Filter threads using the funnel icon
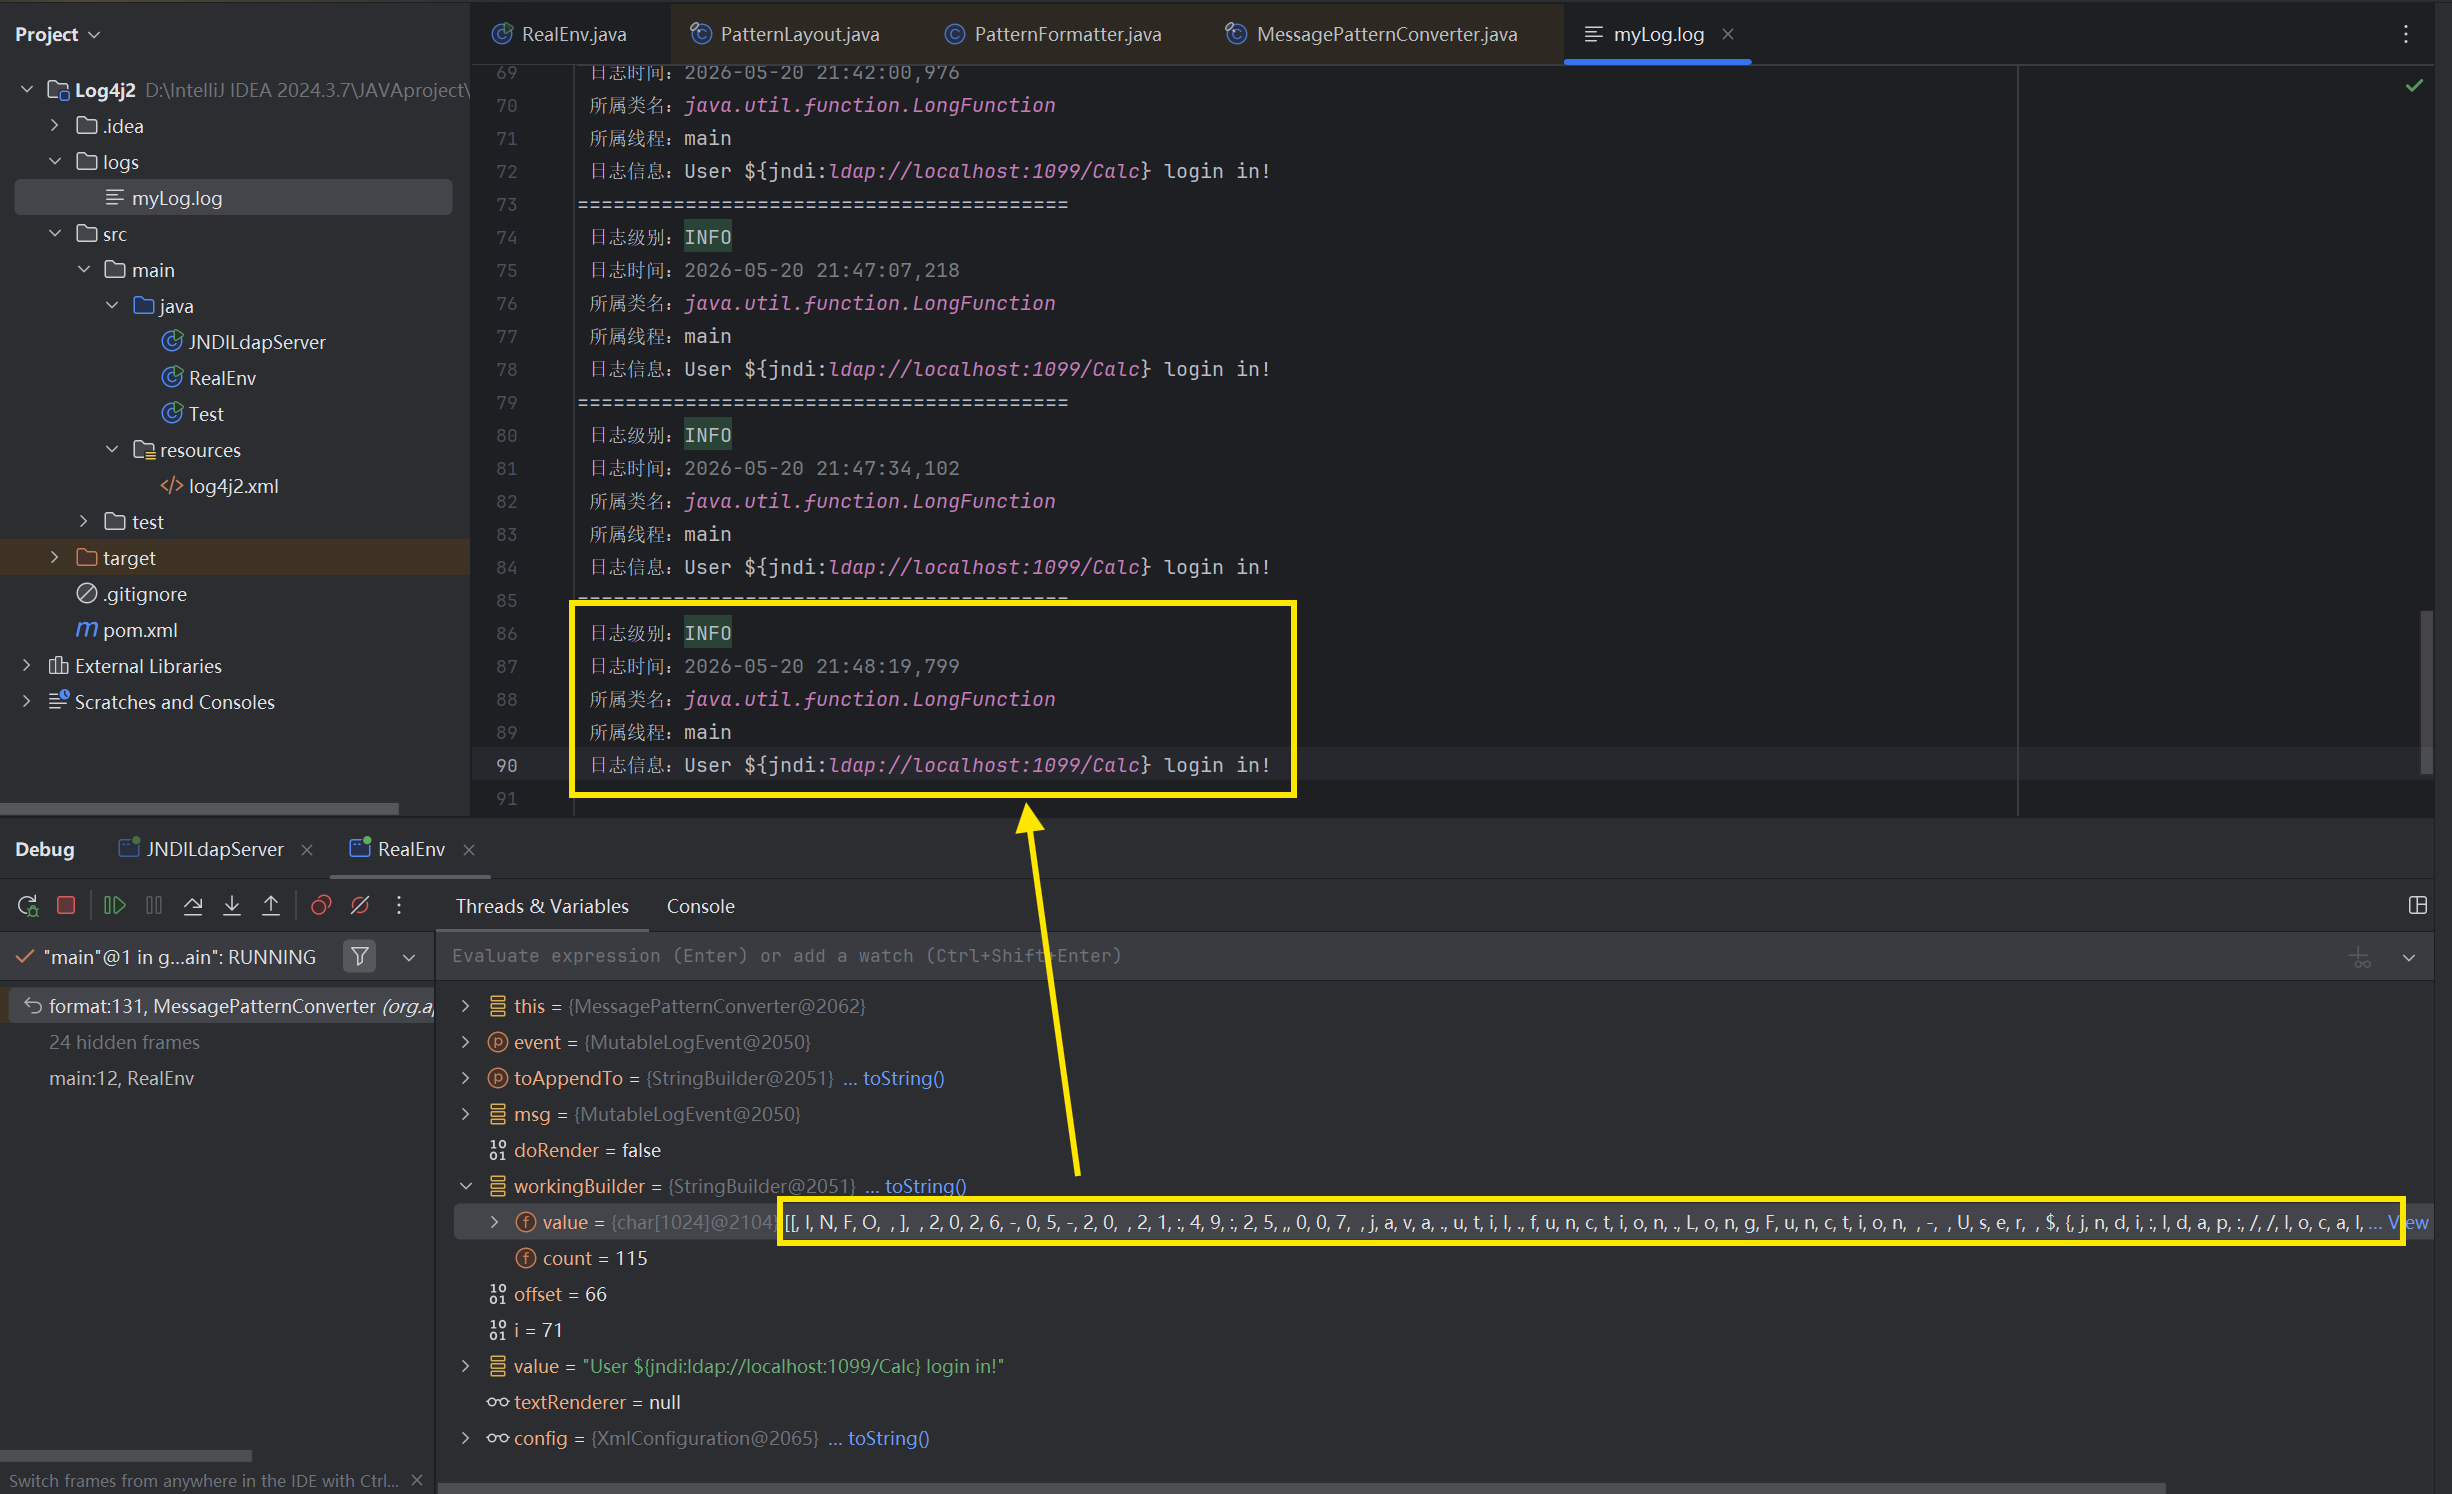This screenshot has height=1494, width=2452. 360,957
